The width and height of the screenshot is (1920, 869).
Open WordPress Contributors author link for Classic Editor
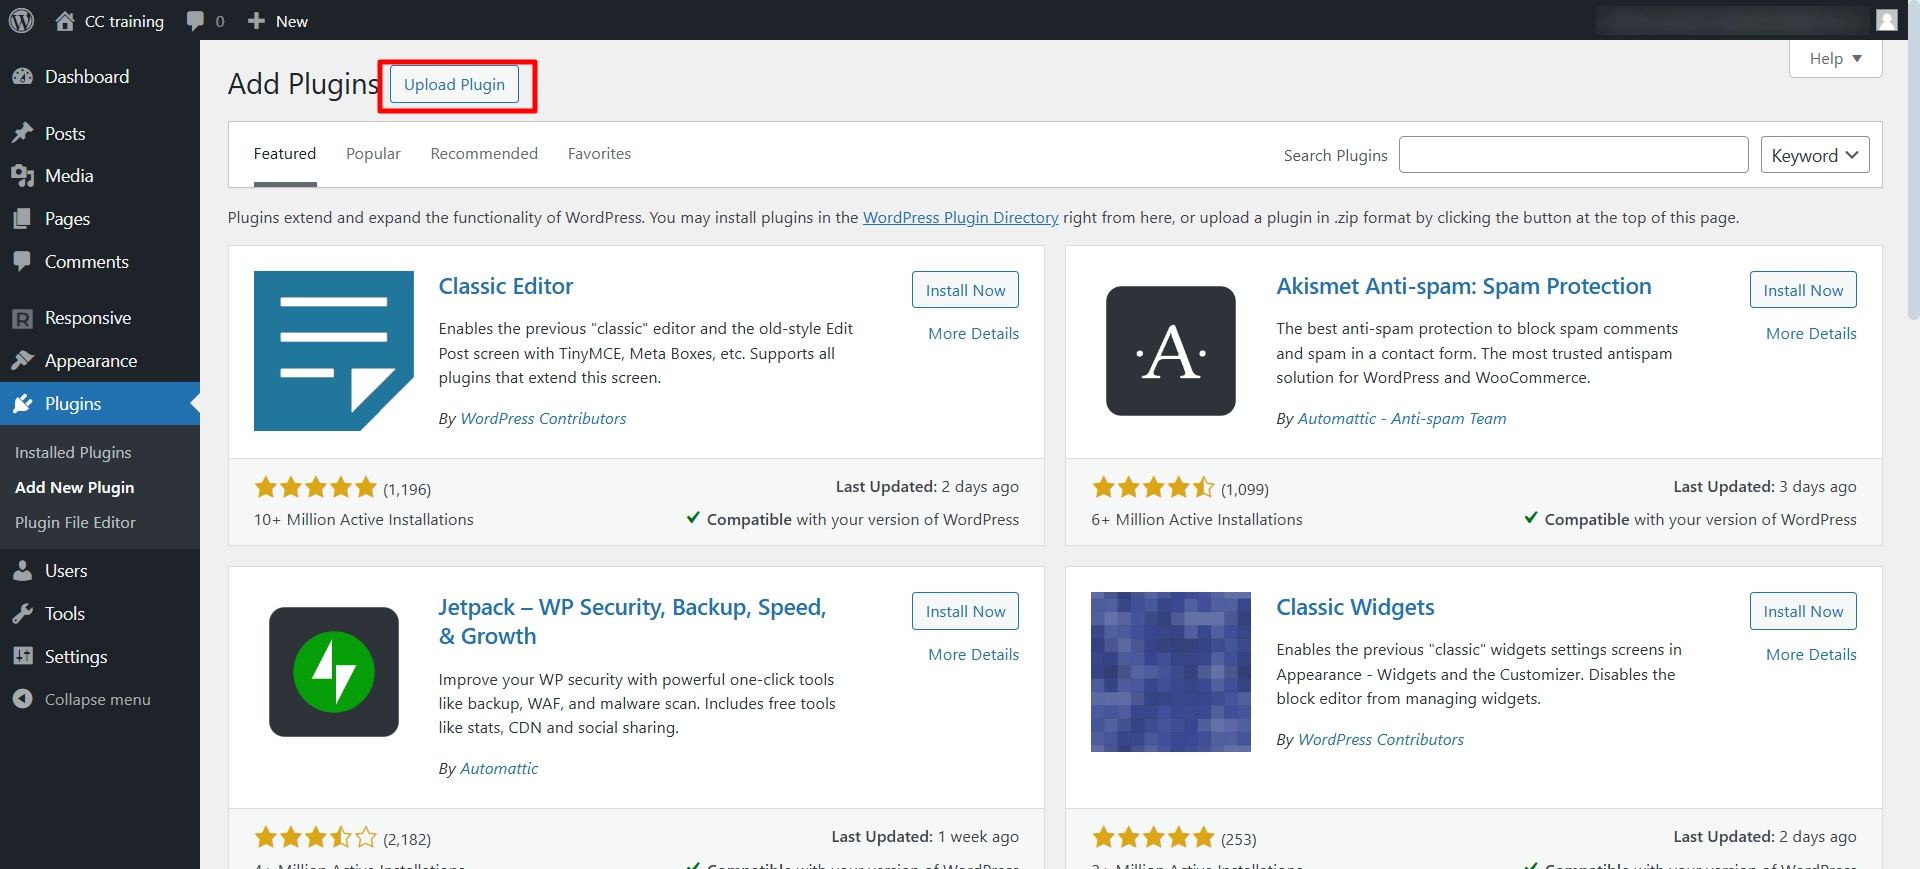[x=543, y=419]
